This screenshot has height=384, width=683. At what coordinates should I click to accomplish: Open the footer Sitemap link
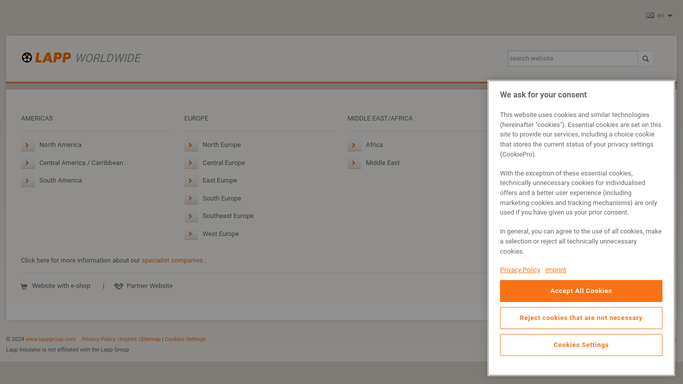click(x=150, y=339)
